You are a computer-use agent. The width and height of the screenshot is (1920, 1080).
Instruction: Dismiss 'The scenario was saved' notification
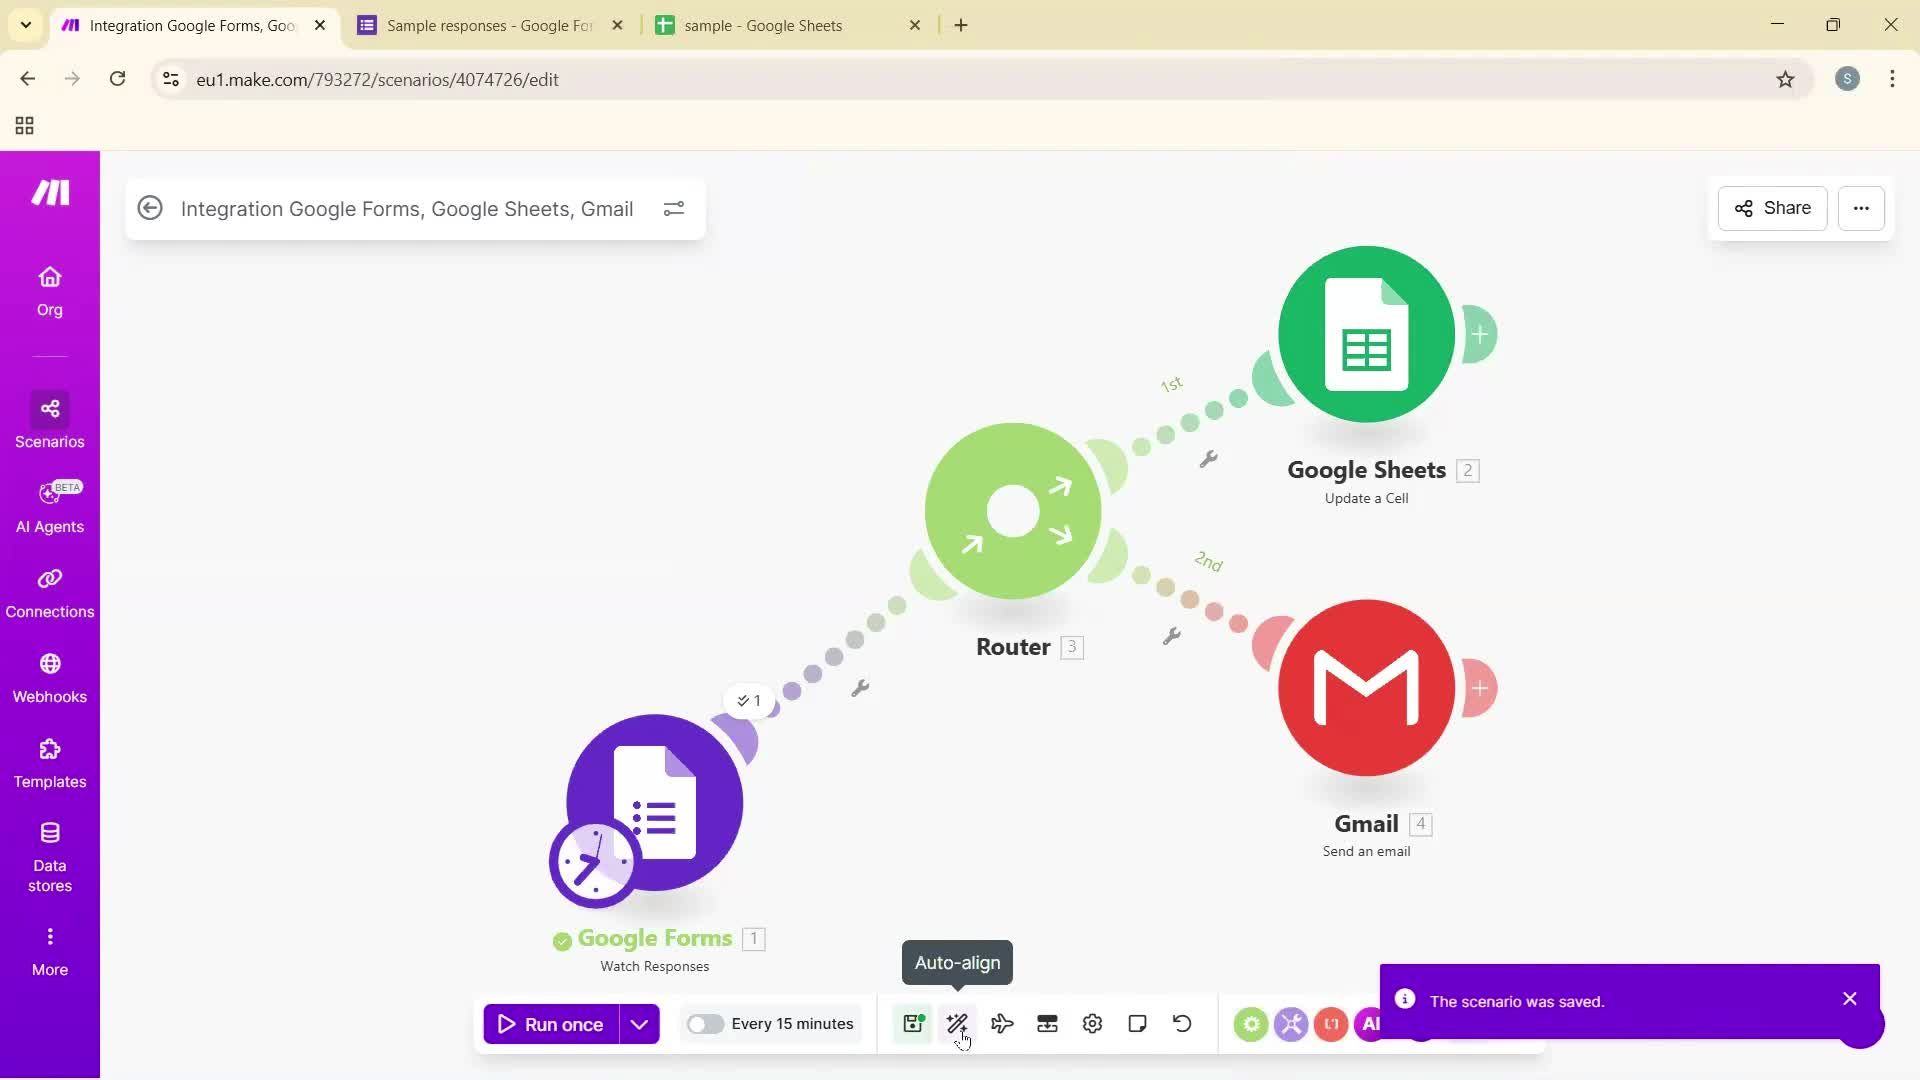[1849, 998]
